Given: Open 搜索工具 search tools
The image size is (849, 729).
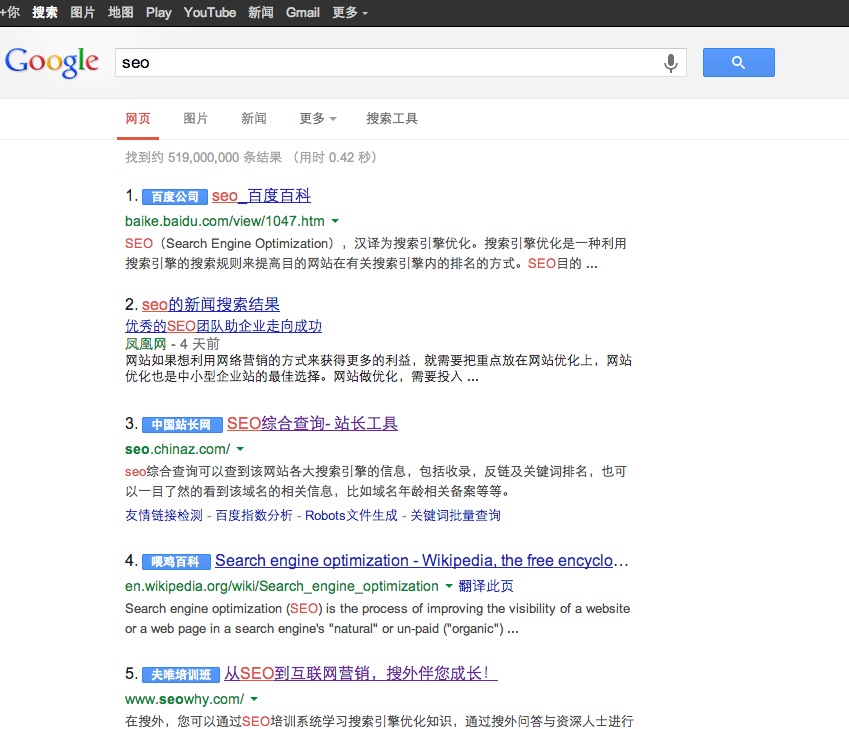Looking at the screenshot, I should click(x=392, y=118).
